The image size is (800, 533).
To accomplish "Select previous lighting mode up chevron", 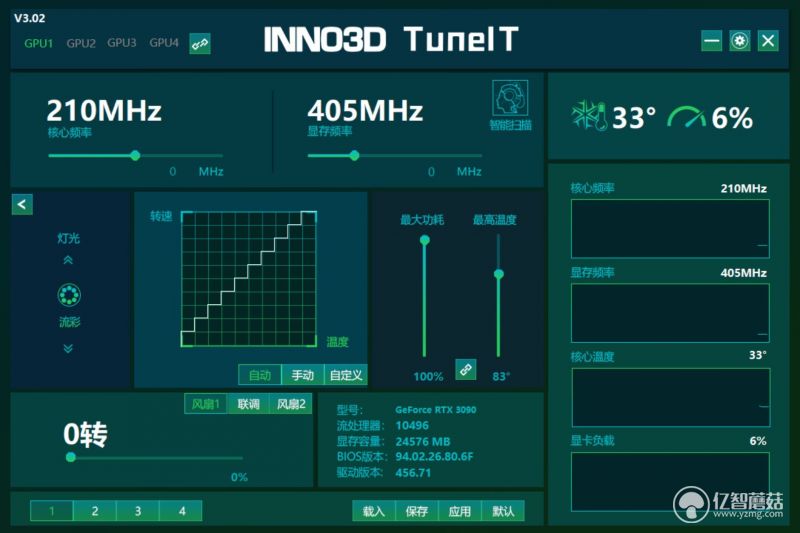I will coord(68,260).
